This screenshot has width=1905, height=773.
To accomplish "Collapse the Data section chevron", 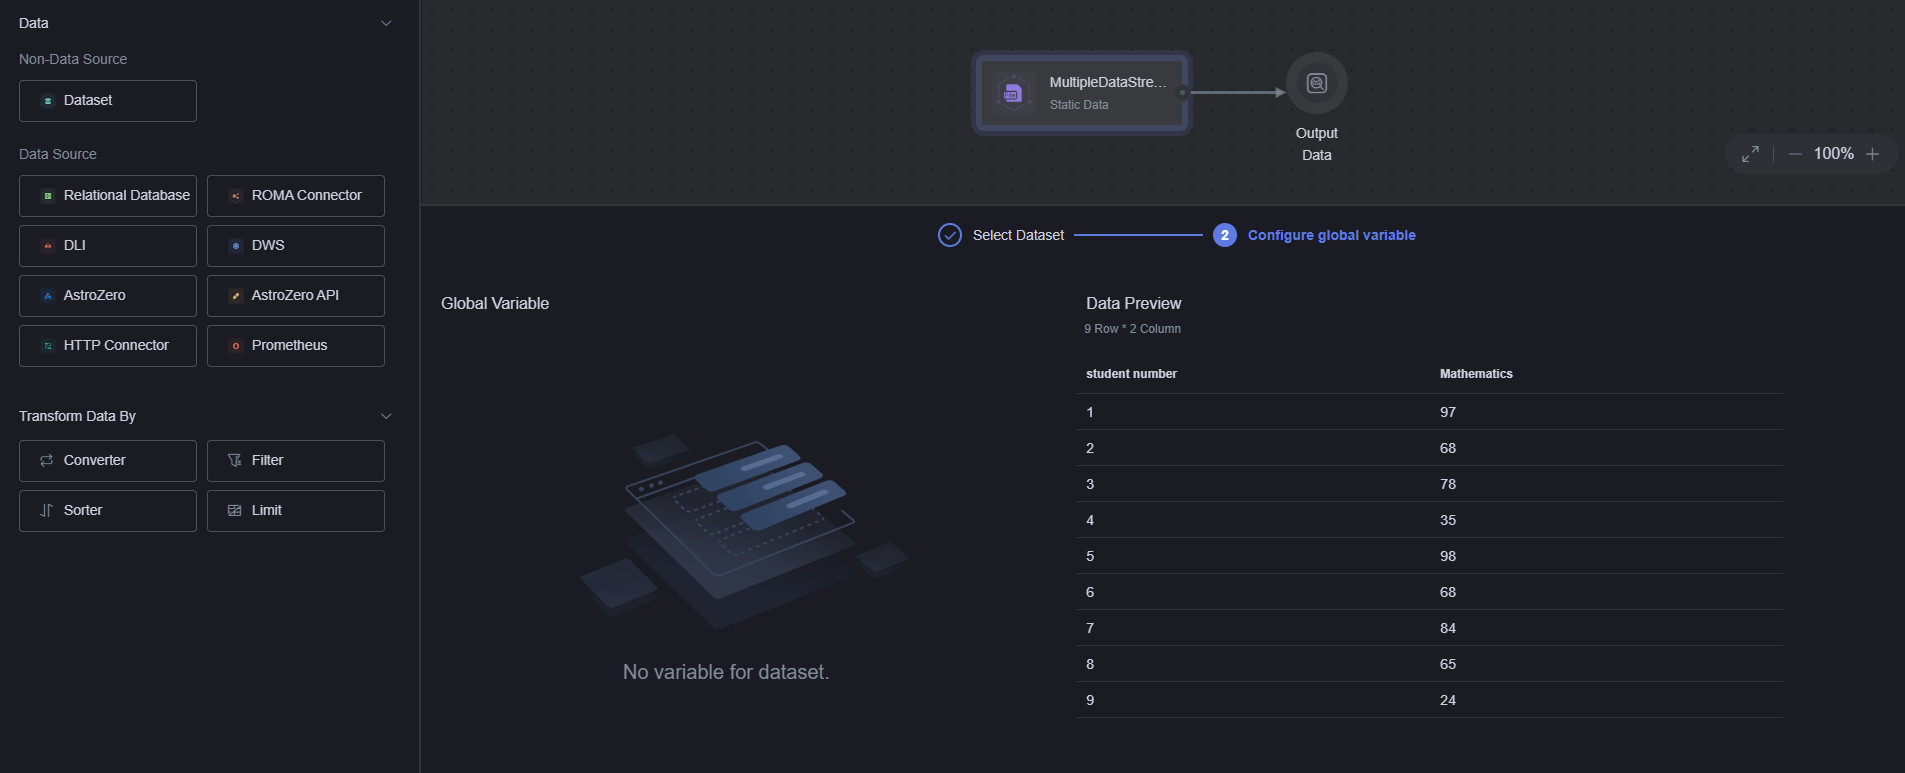I will 386,23.
